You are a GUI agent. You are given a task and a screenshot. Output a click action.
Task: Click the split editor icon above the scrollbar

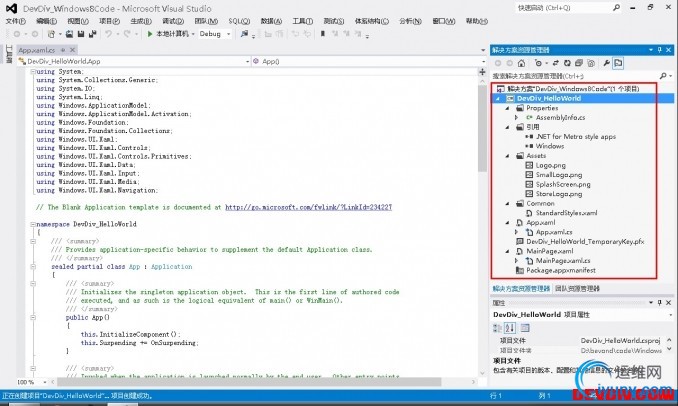[482, 72]
